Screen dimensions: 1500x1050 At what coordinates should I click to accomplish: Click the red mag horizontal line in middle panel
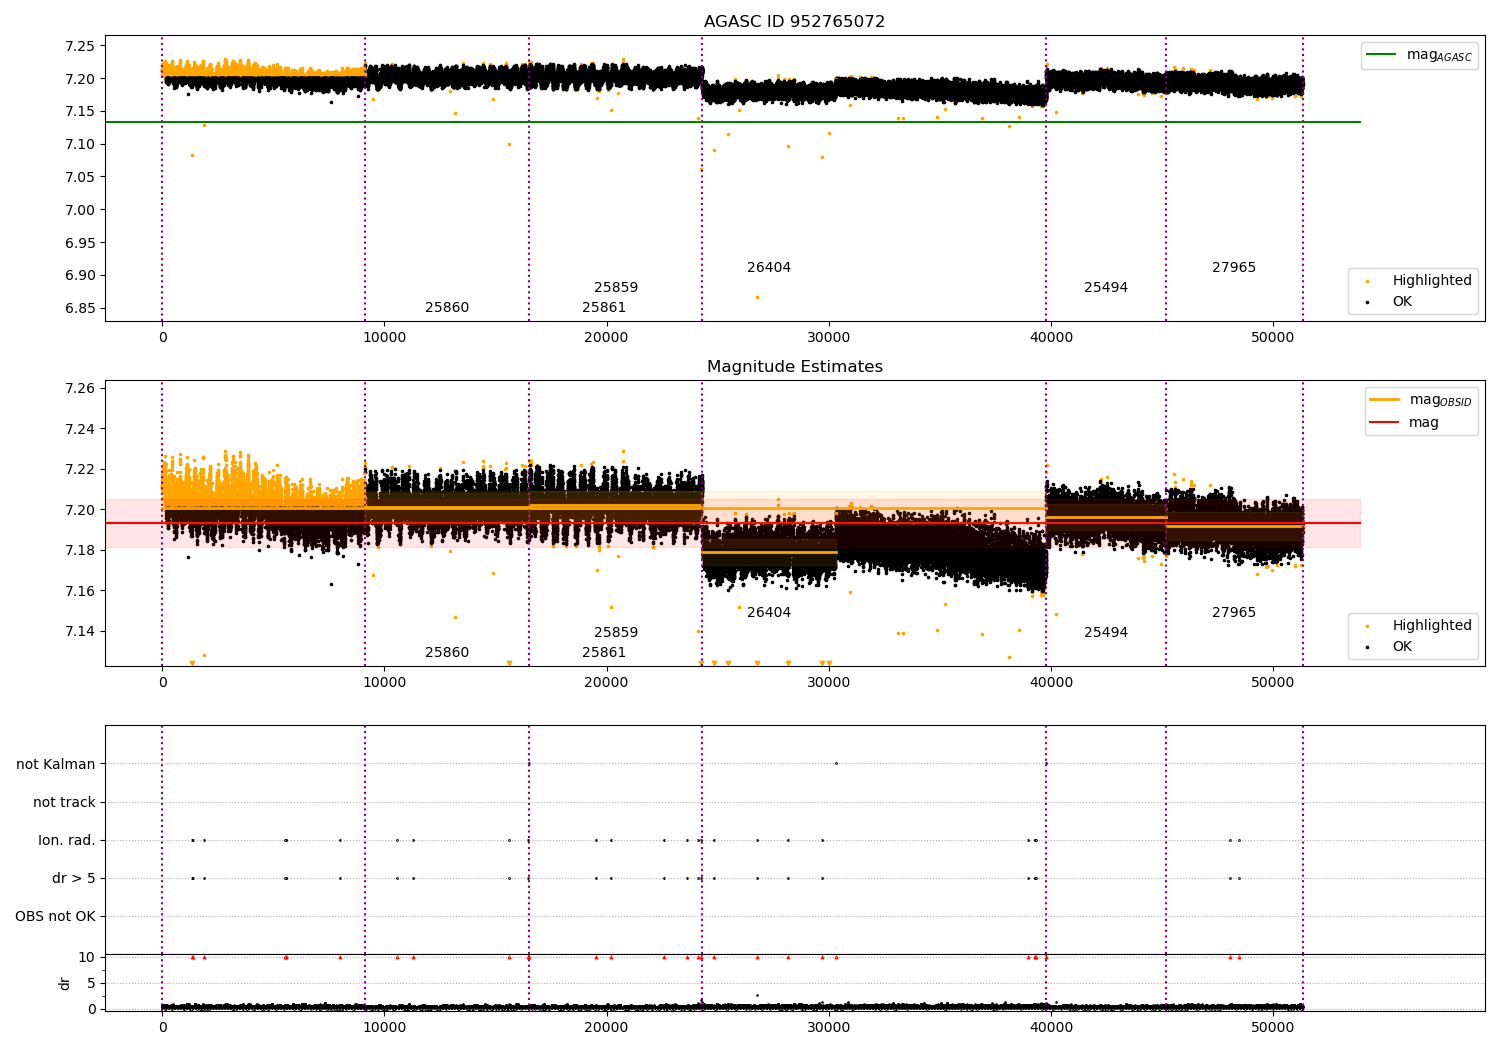[733, 523]
